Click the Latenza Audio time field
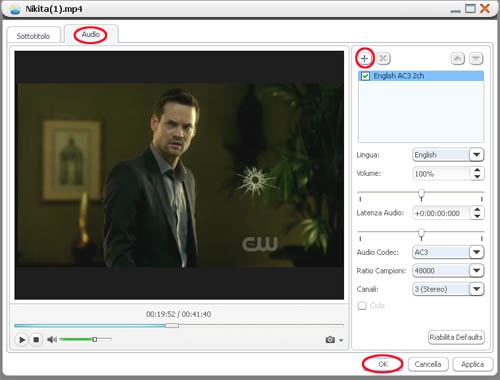The width and height of the screenshot is (500, 380). [x=442, y=213]
